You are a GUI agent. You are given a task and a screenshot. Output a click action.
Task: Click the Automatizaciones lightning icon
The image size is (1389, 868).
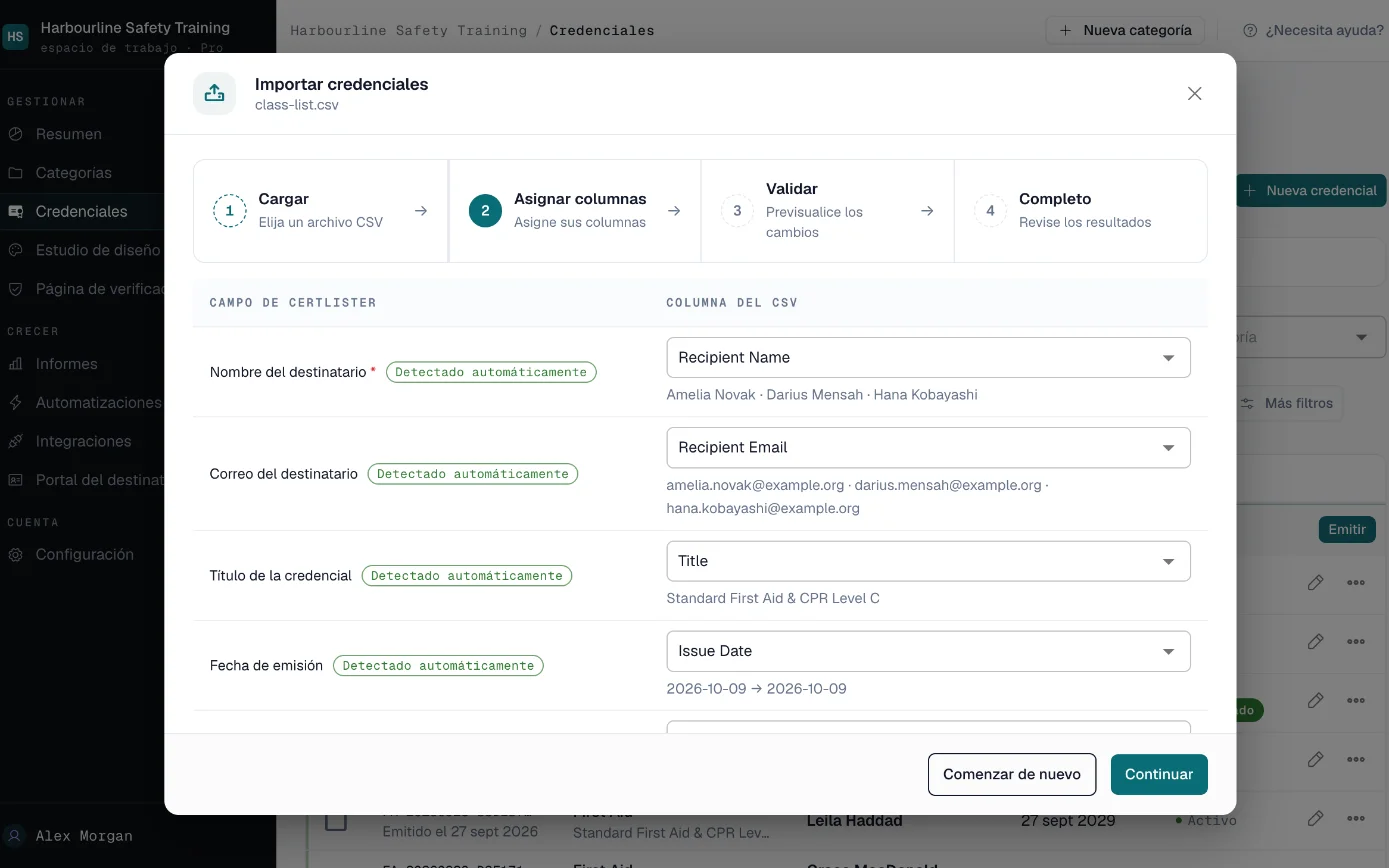click(15, 403)
